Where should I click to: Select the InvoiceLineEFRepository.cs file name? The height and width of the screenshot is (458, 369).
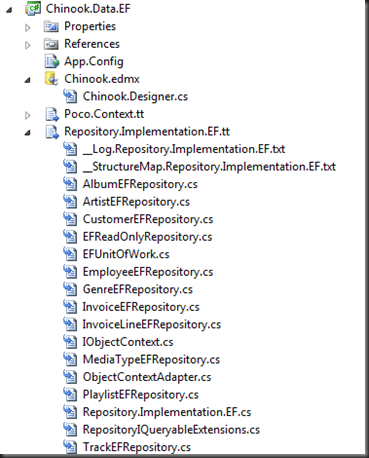coord(152,325)
